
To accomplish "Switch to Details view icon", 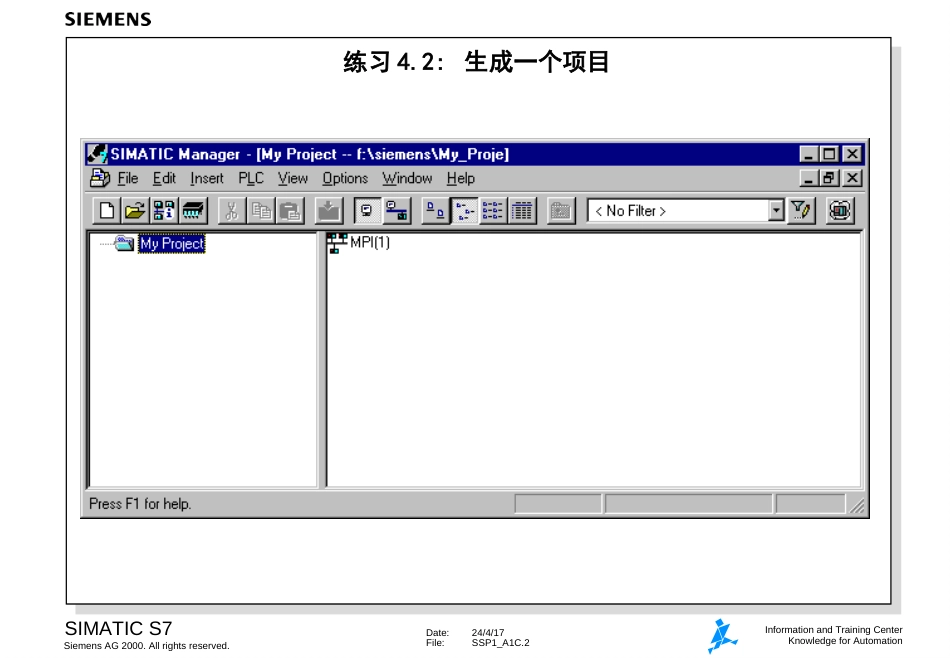I will (x=522, y=211).
